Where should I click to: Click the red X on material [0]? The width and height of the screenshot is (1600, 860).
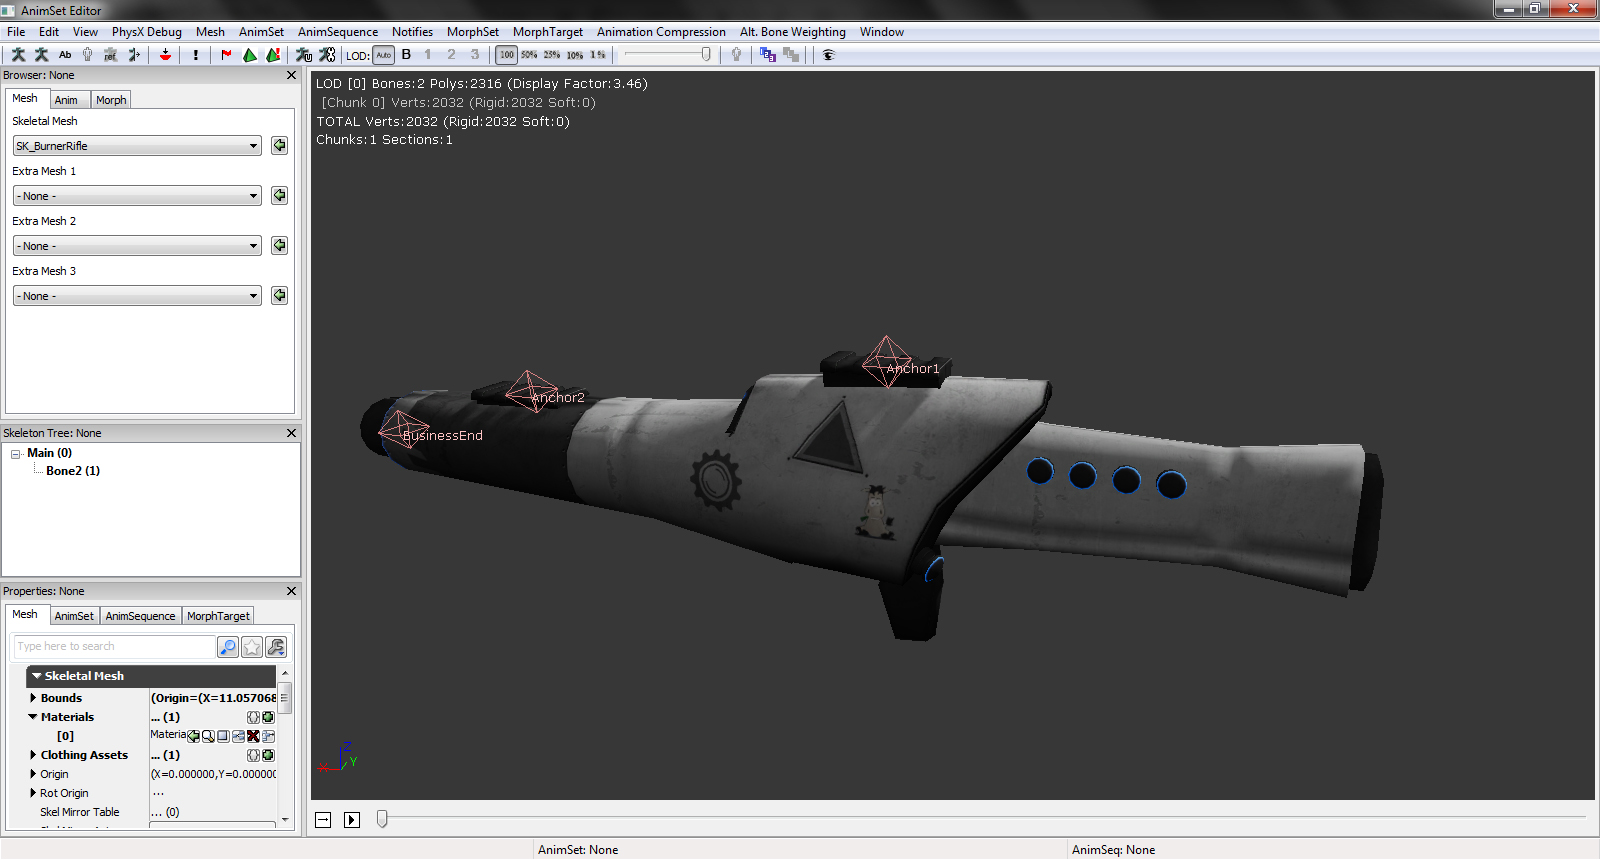tap(253, 736)
